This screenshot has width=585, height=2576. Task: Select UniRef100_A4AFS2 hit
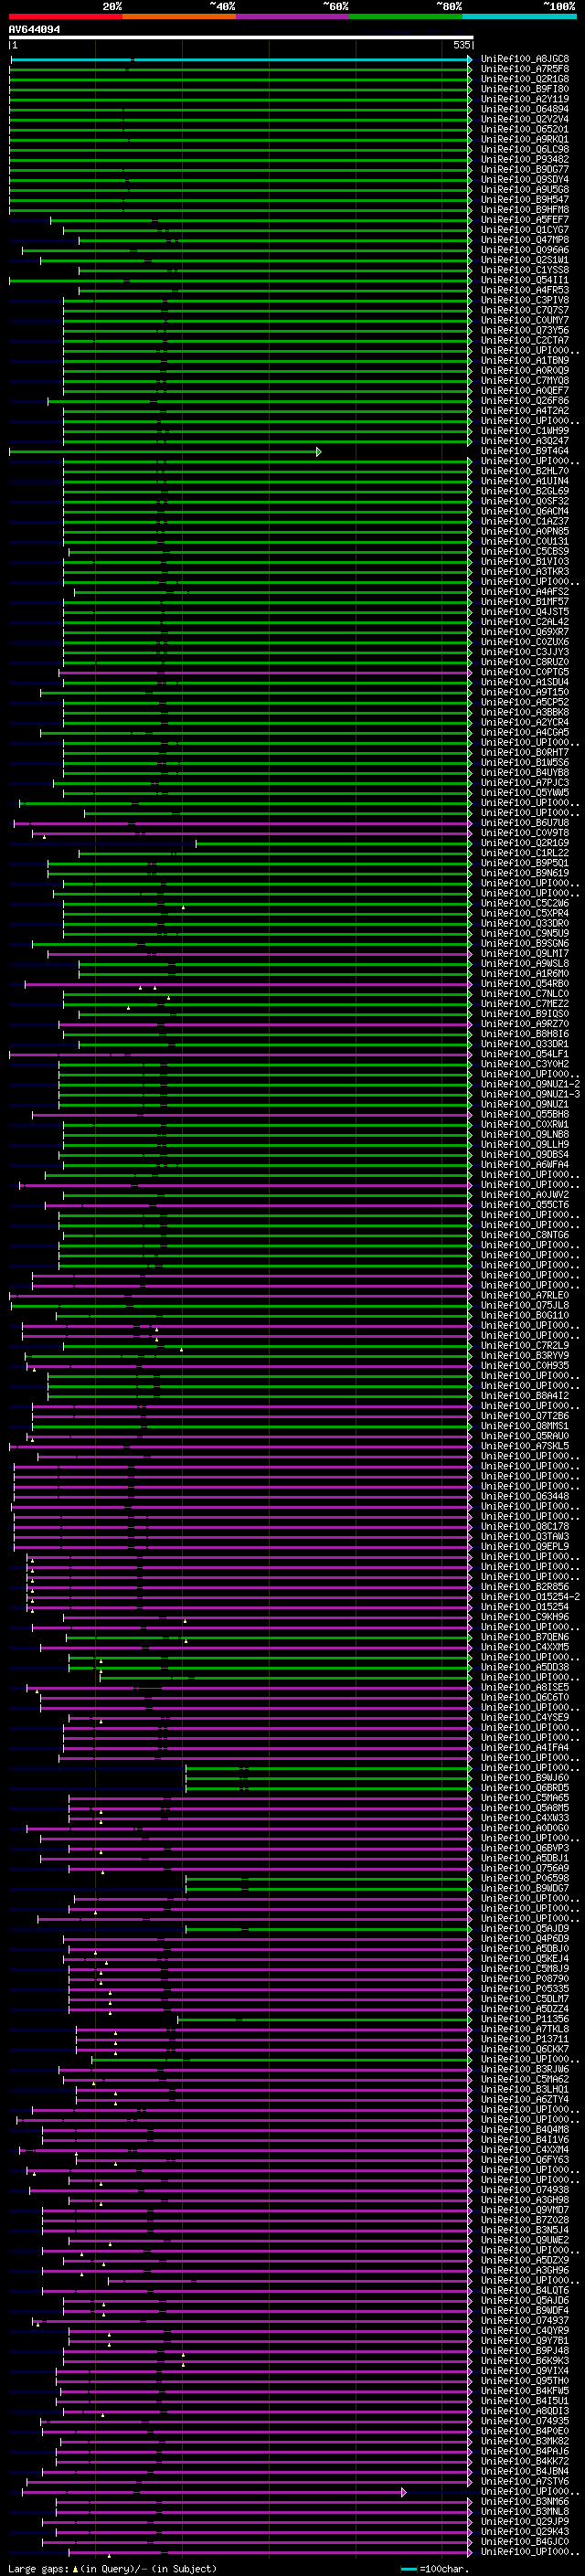525,592
